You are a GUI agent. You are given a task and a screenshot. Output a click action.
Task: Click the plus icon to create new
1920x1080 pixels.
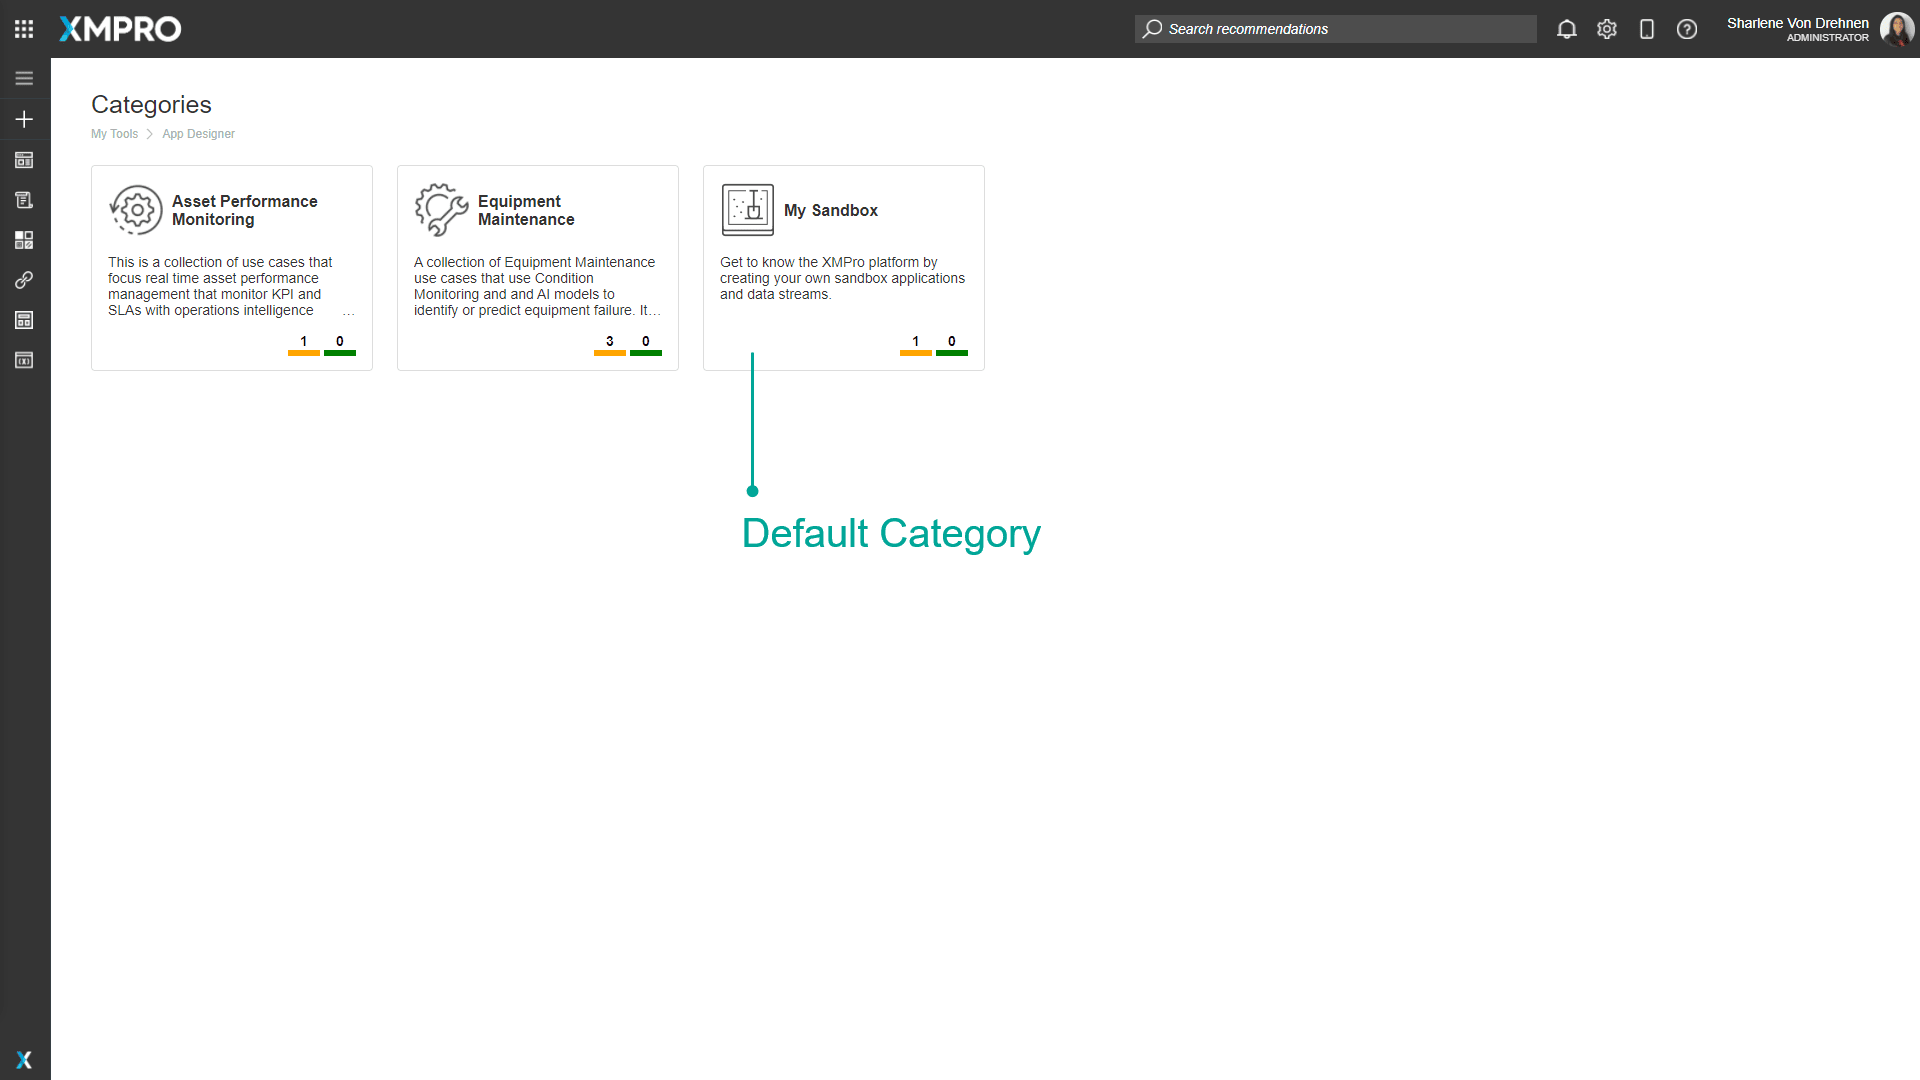(x=24, y=118)
